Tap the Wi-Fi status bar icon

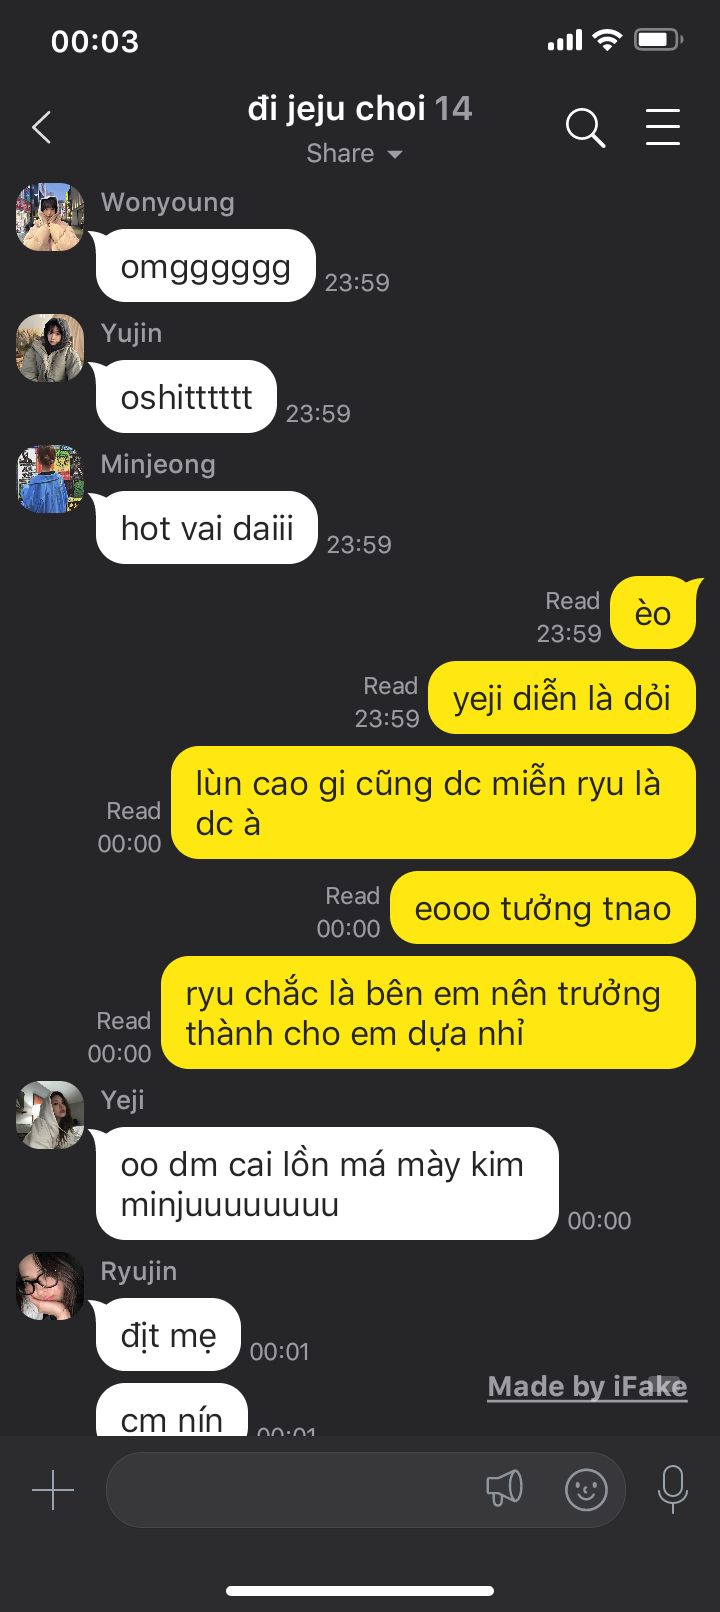(x=607, y=40)
